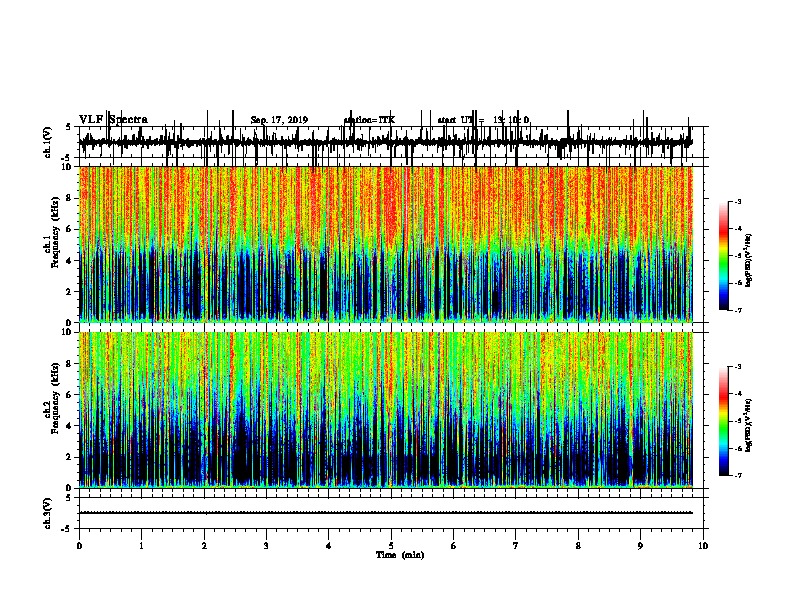Click the "5" tick on the time axis
The width and height of the screenshot is (792, 612).
391,546
